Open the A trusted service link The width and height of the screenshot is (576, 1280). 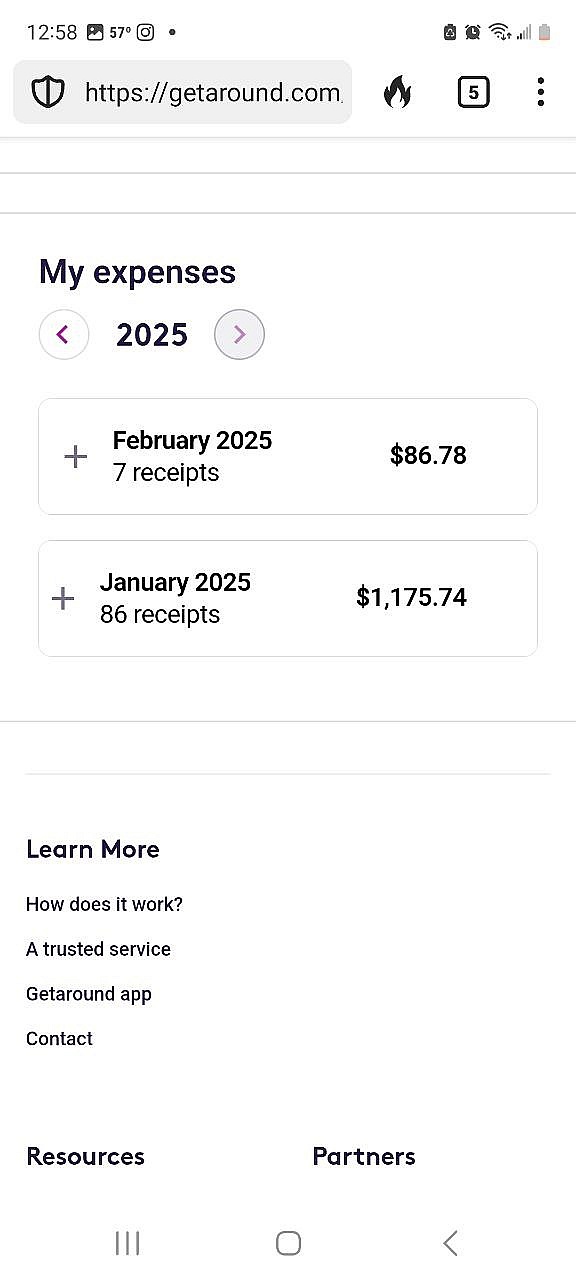pos(98,949)
